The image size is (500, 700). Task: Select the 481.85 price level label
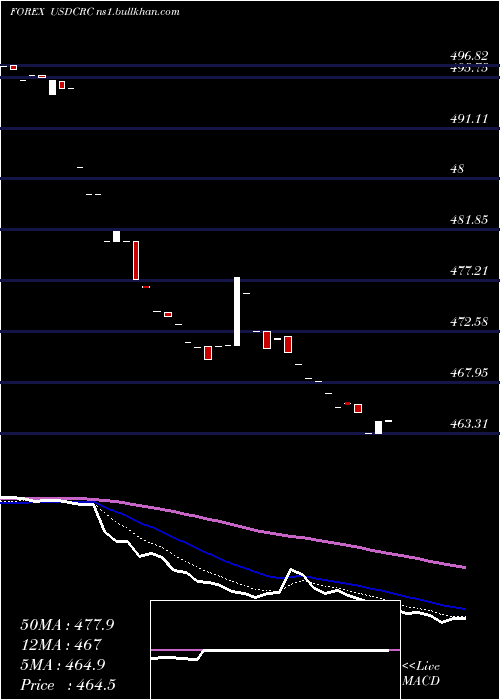468,220
